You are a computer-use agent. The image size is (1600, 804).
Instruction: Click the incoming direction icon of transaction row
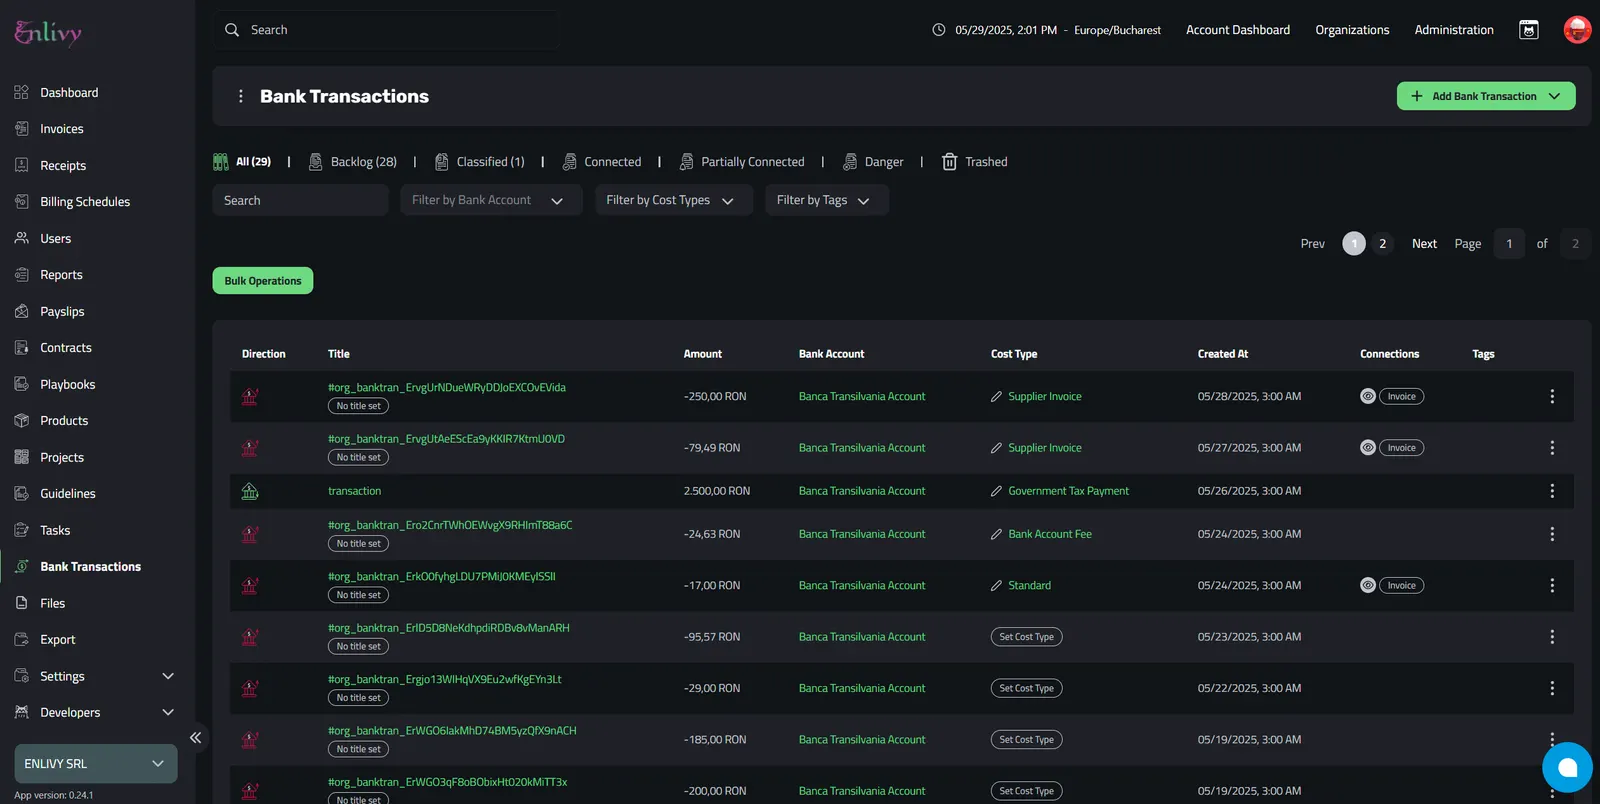[250, 491]
